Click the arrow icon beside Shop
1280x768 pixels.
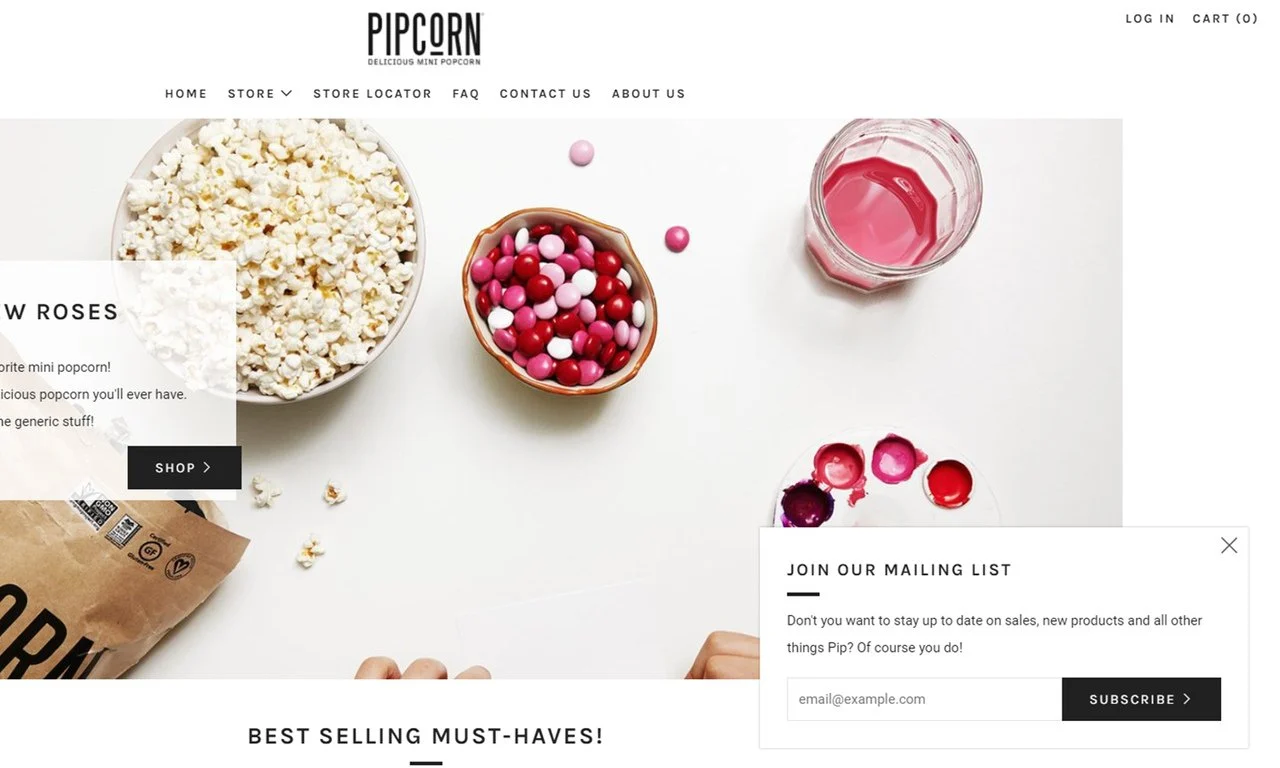[207, 467]
